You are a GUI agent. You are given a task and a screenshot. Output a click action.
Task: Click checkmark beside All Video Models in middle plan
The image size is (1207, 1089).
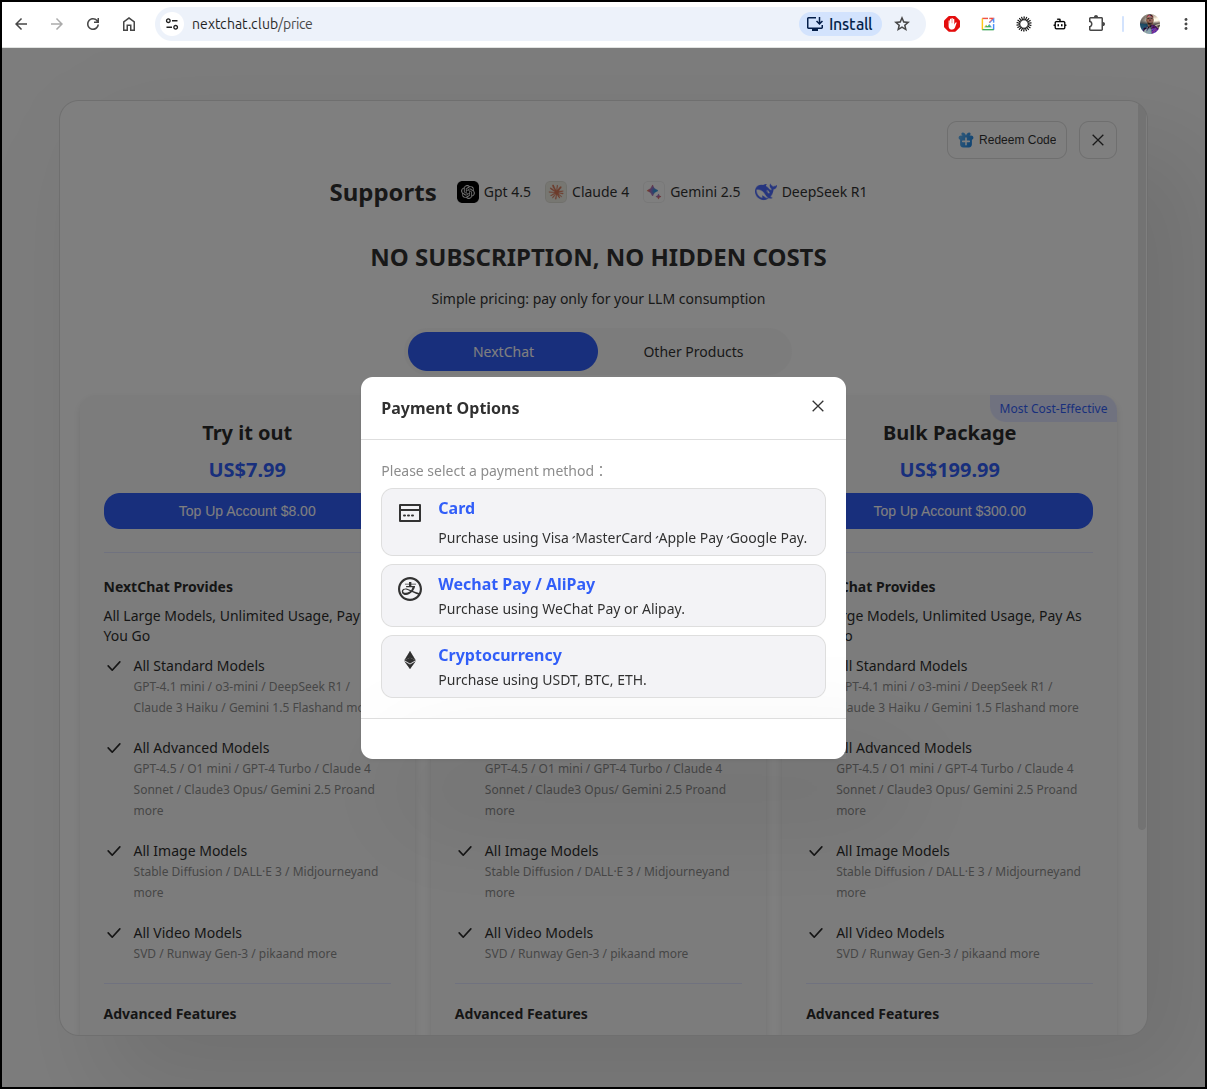(465, 933)
